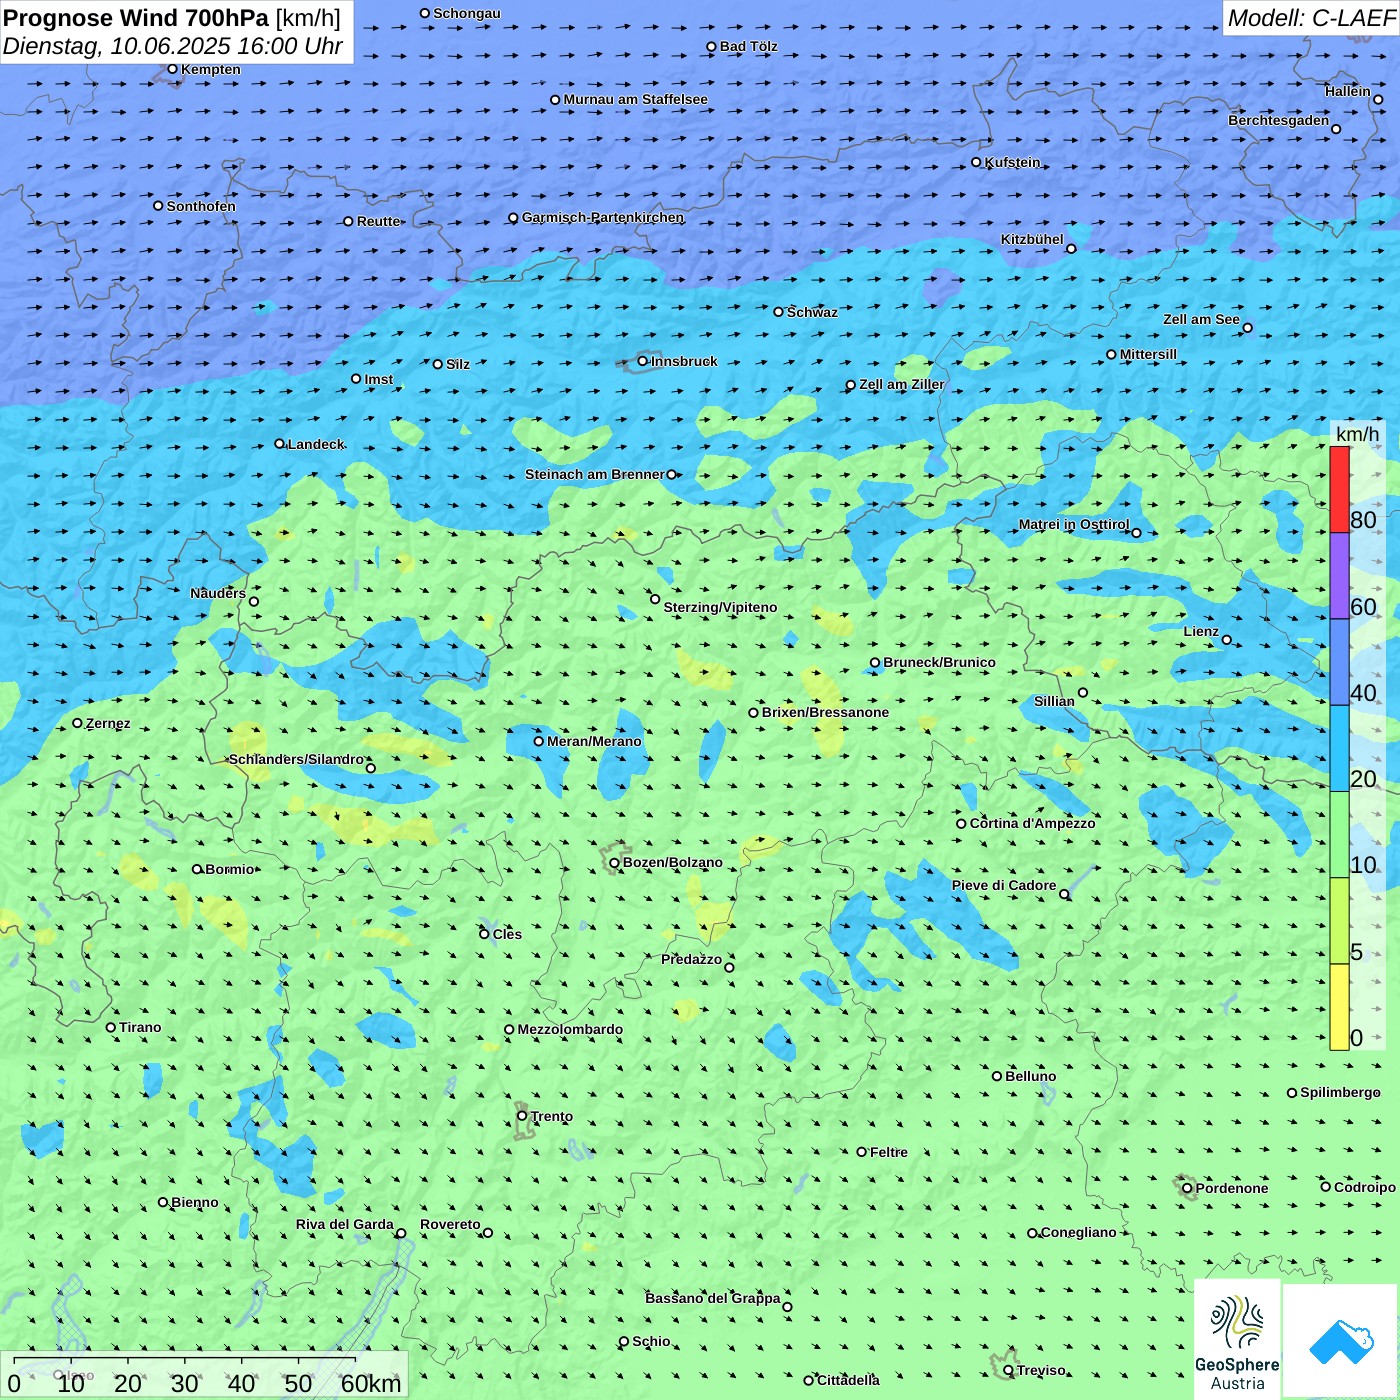Click the GeoSphere Austria logo
This screenshot has height=1400, width=1400.
[x=1237, y=1338]
